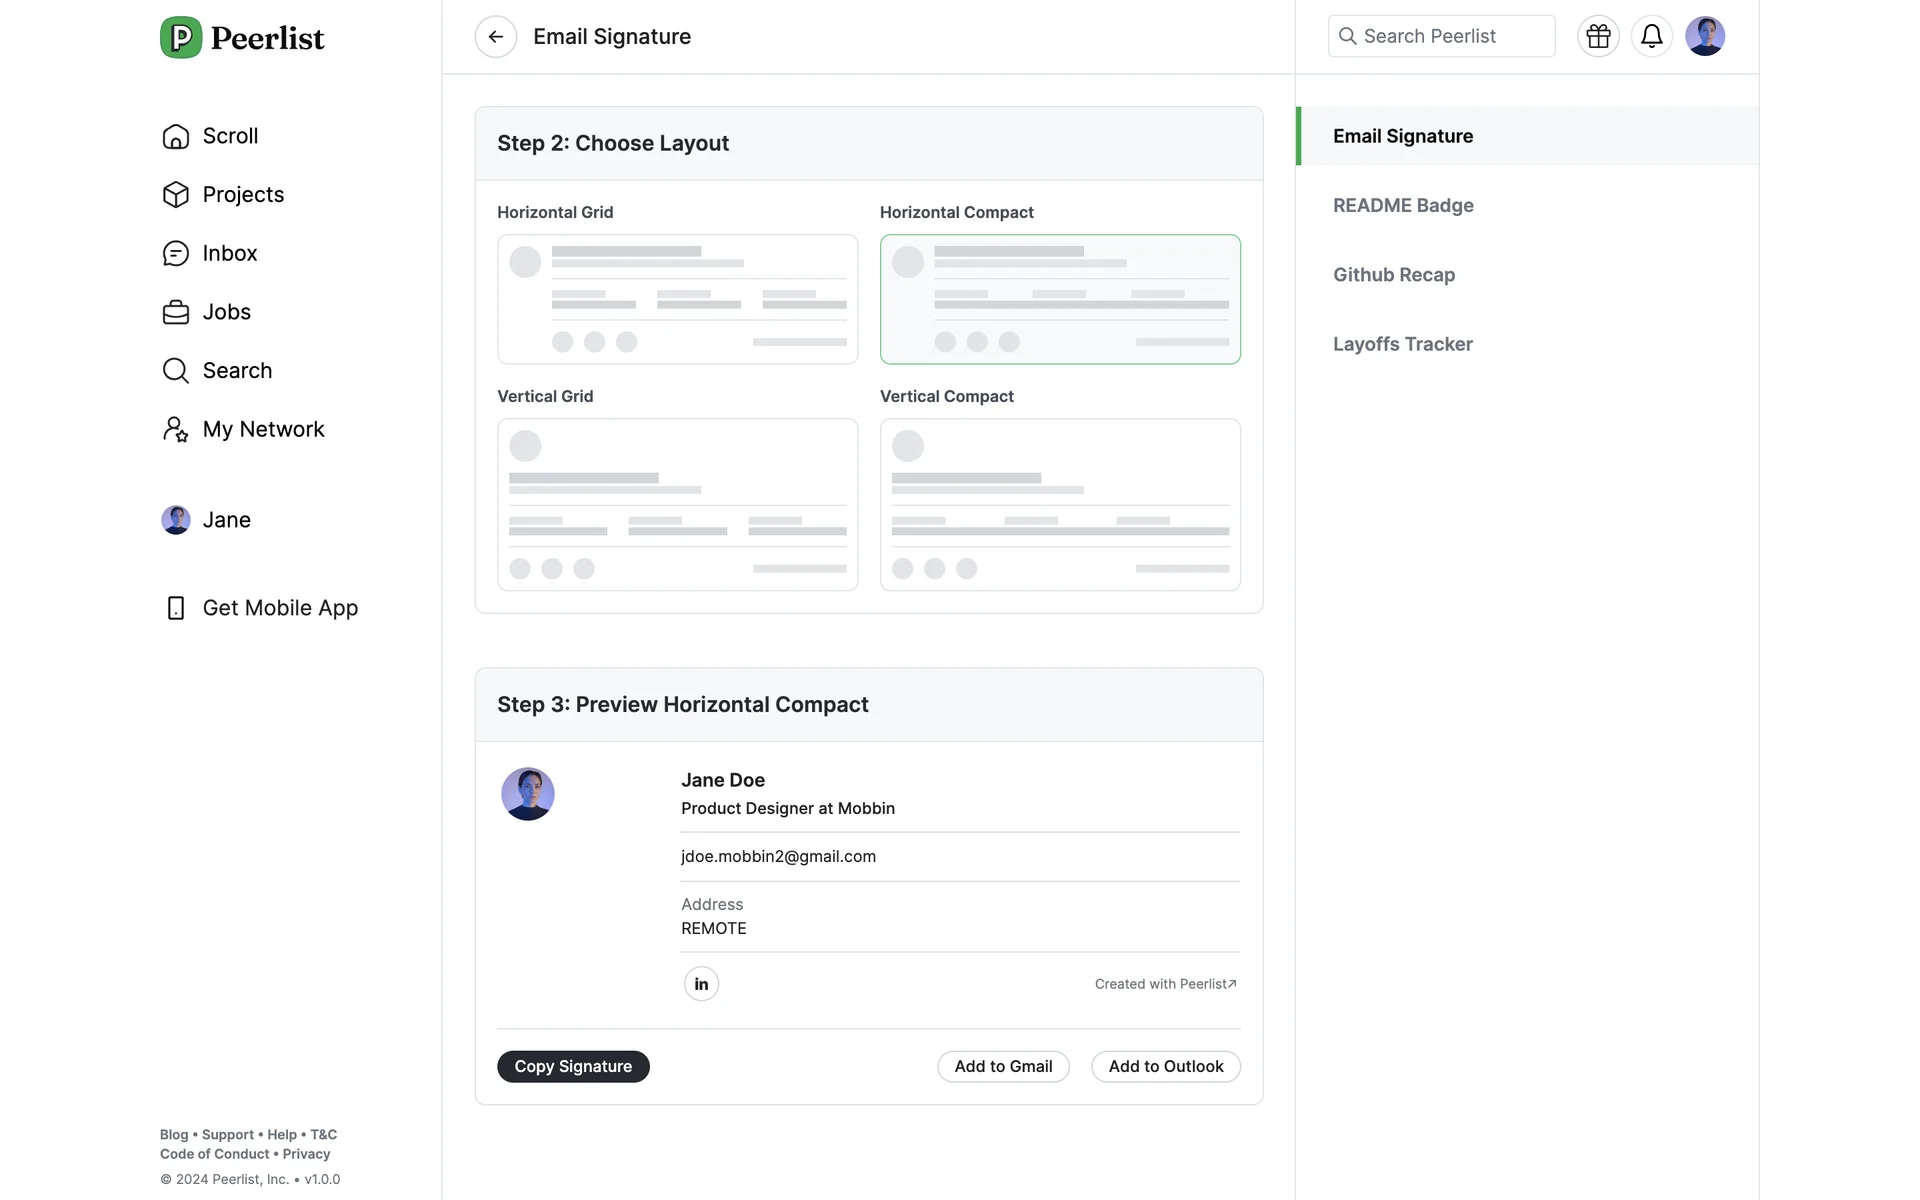
Task: Open the gift rewards icon
Action: [1598, 37]
